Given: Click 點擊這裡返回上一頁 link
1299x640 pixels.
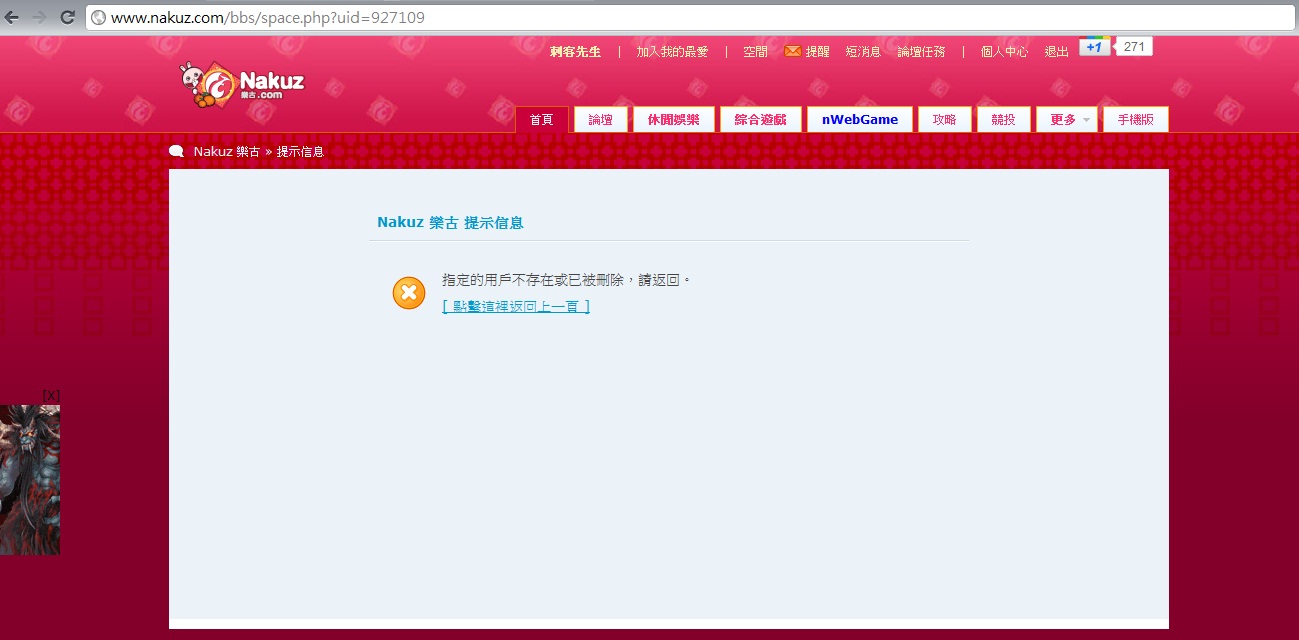Looking at the screenshot, I should 516,307.
